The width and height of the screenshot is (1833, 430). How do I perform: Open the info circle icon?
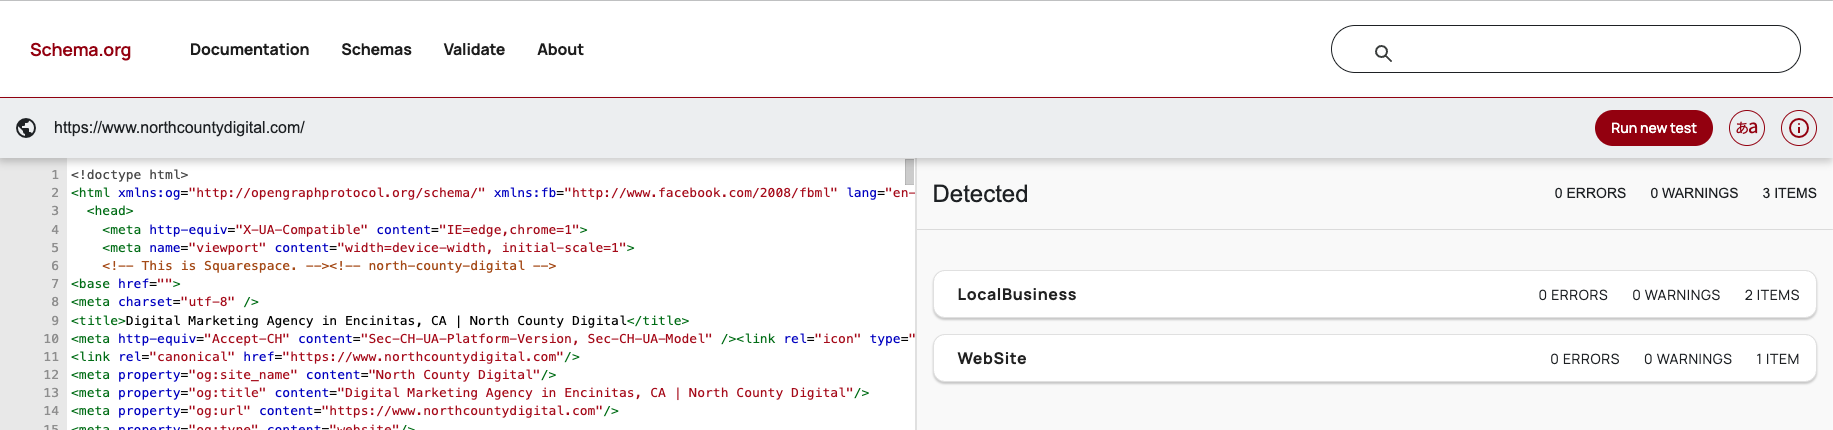[1798, 128]
